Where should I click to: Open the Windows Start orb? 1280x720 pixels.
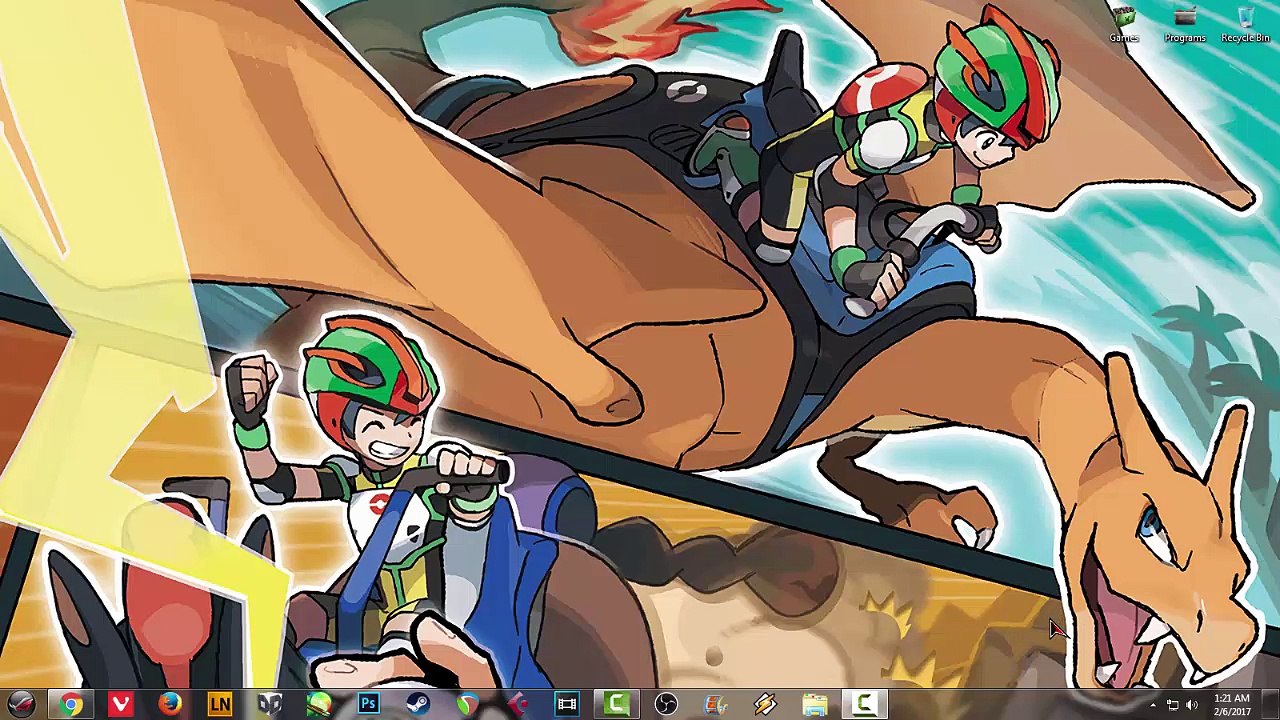[20, 705]
